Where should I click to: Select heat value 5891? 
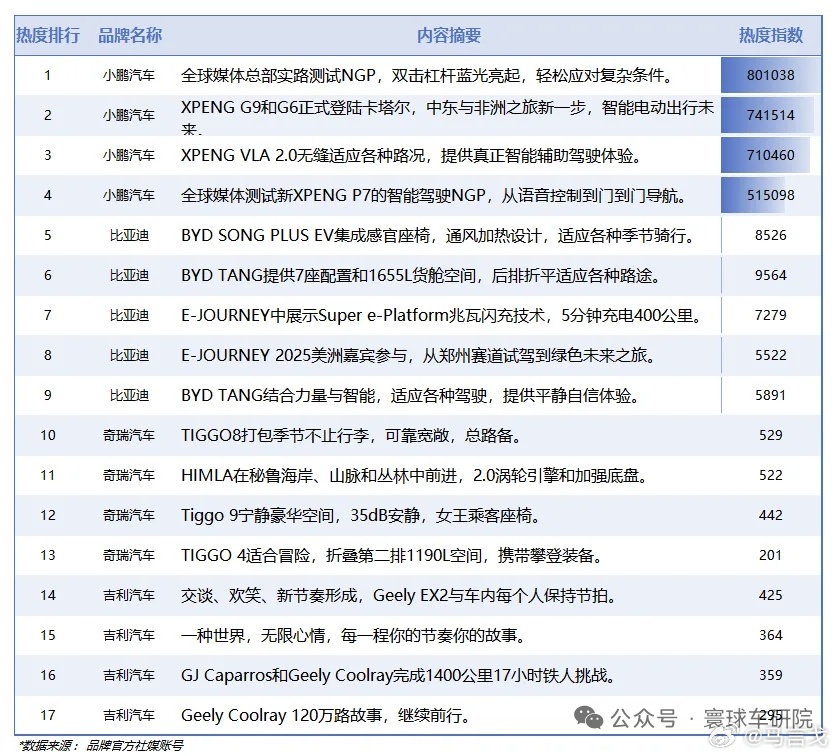pos(771,396)
